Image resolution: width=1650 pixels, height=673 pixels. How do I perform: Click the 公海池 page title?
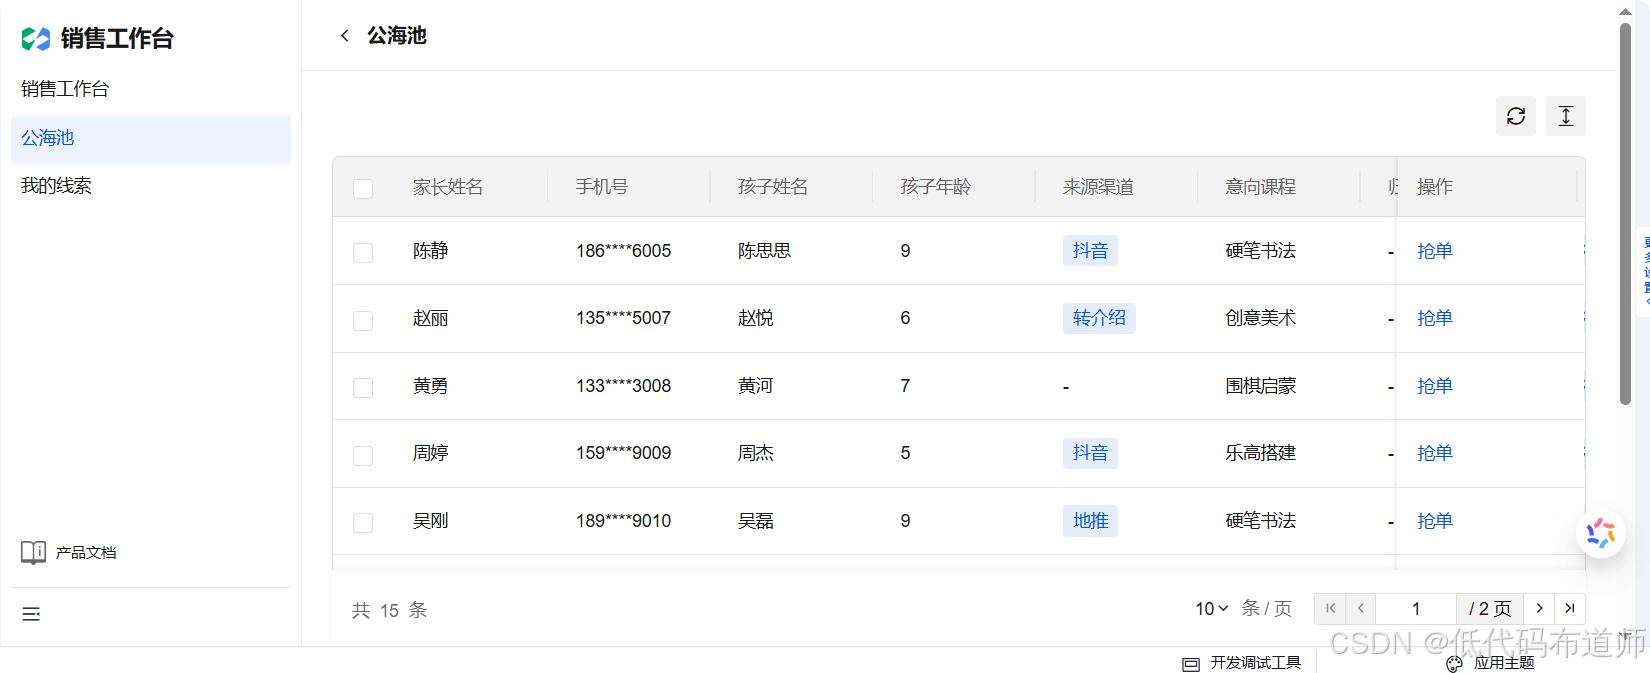397,36
